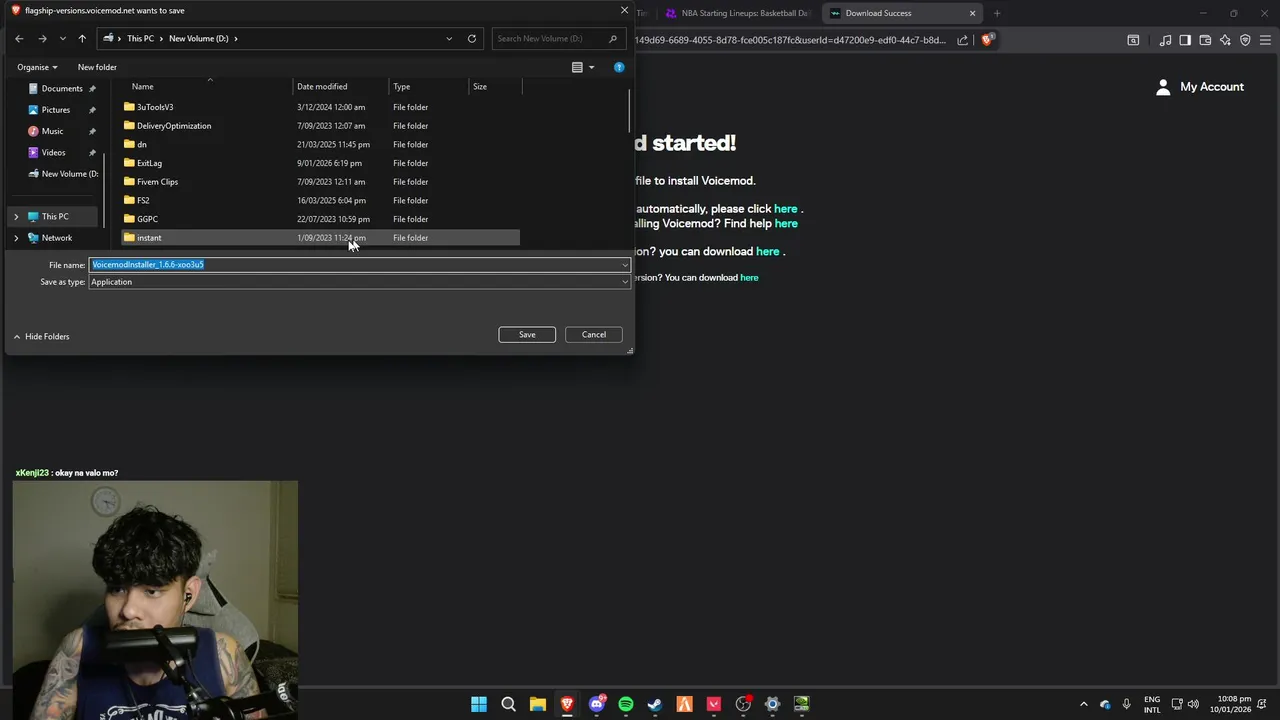This screenshot has width=1280, height=720.
Task: Select the Fivem Clips folder
Action: (x=320, y=182)
